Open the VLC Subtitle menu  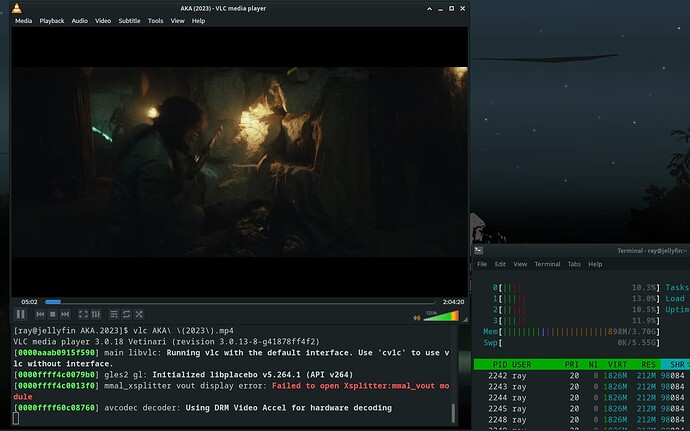pos(129,21)
